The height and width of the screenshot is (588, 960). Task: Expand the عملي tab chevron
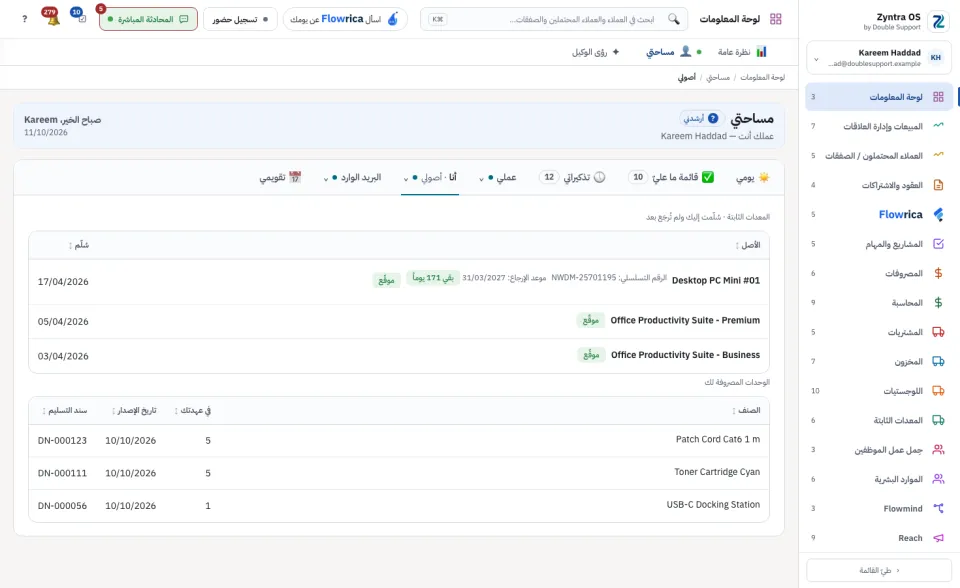pyautogui.click(x=481, y=179)
